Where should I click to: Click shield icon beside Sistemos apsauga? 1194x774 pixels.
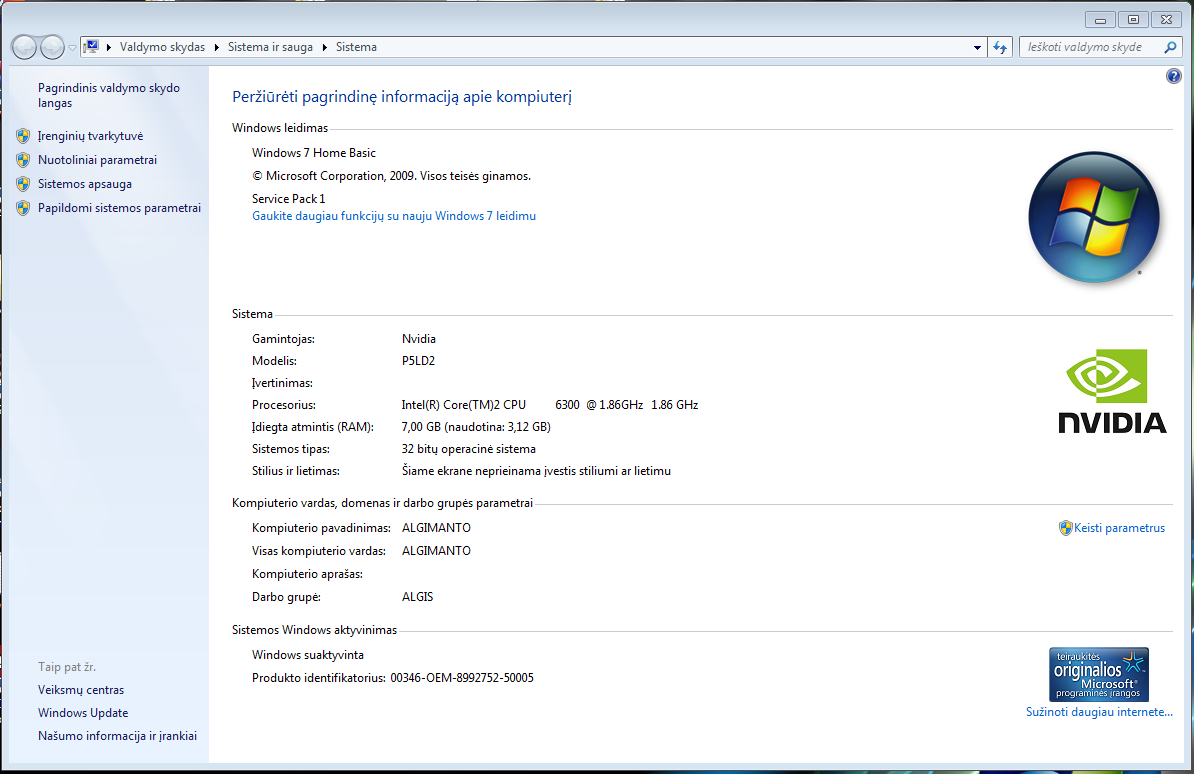23,184
